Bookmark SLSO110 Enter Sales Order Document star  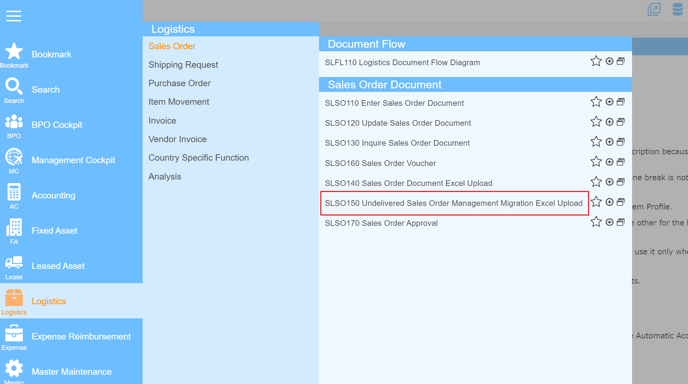click(596, 102)
